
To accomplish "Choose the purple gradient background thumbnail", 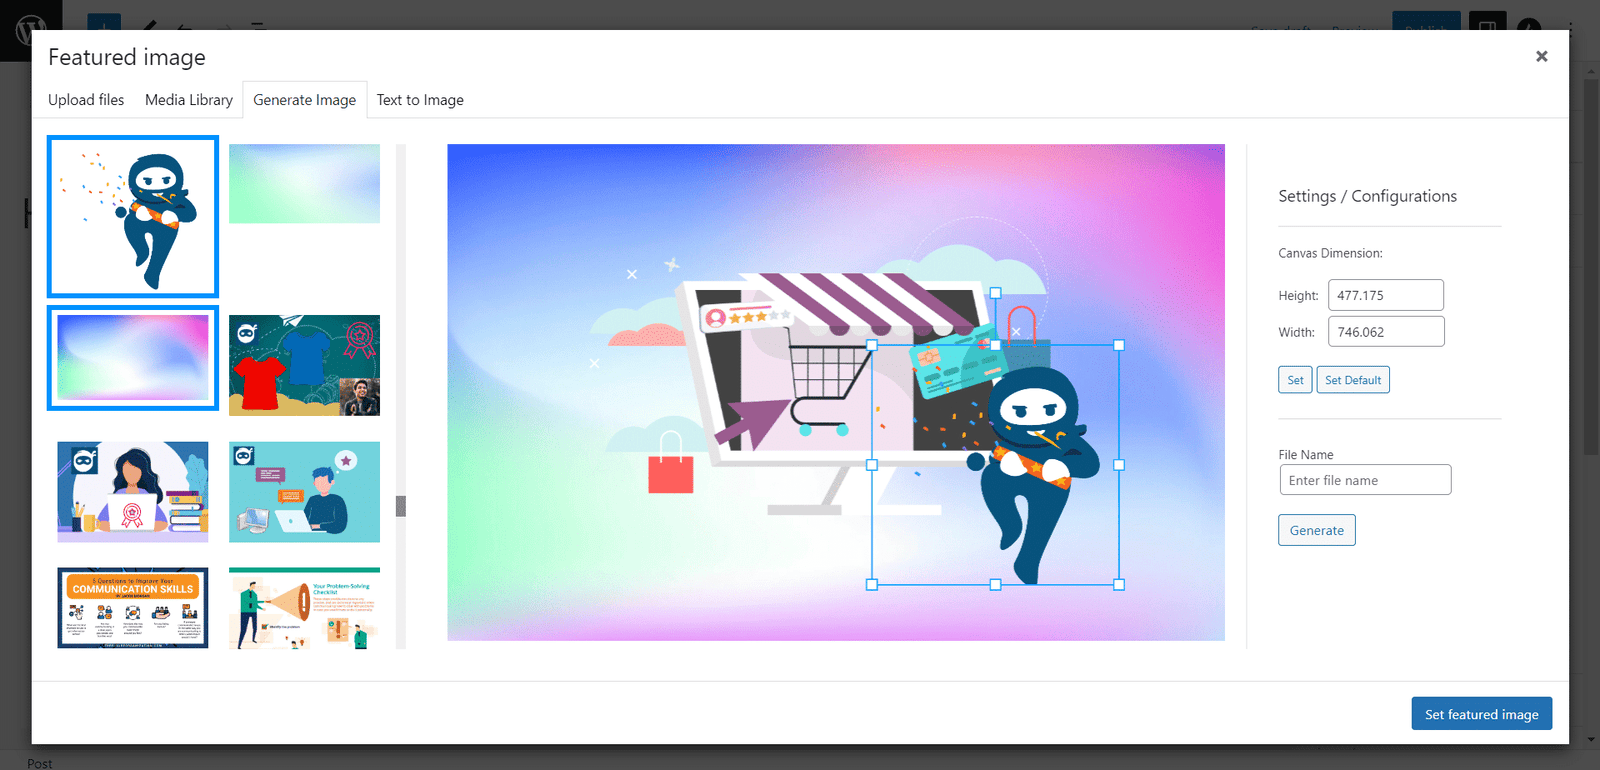I will [x=133, y=358].
